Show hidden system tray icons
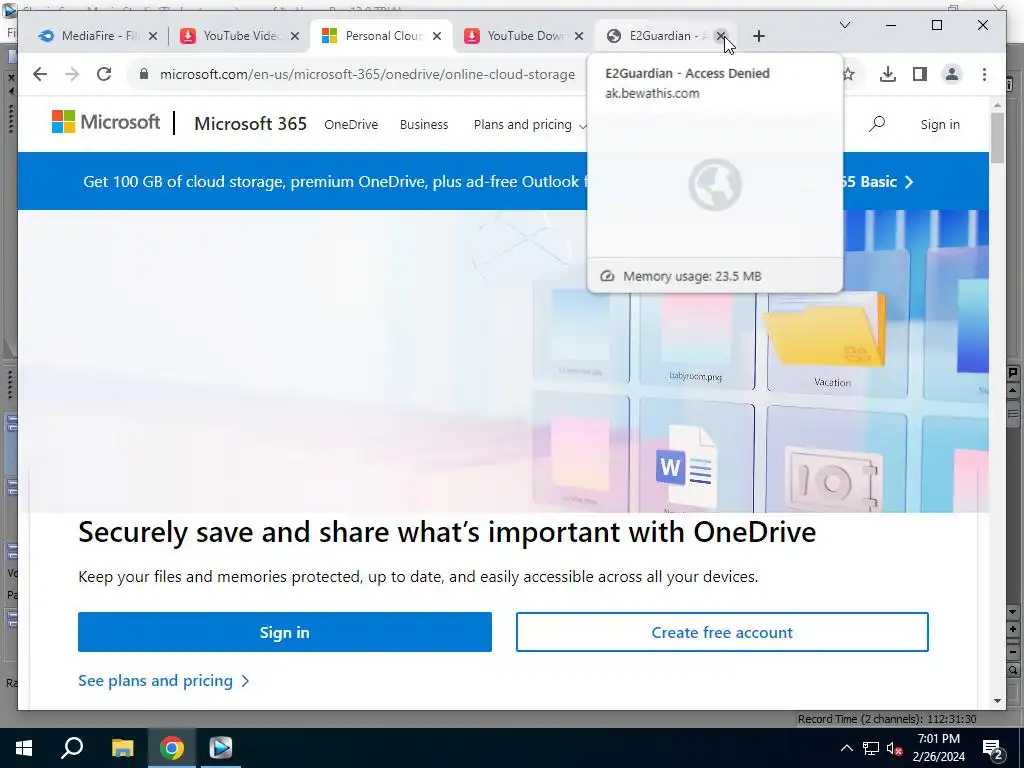Screen dimensions: 1024x768 click(846, 748)
